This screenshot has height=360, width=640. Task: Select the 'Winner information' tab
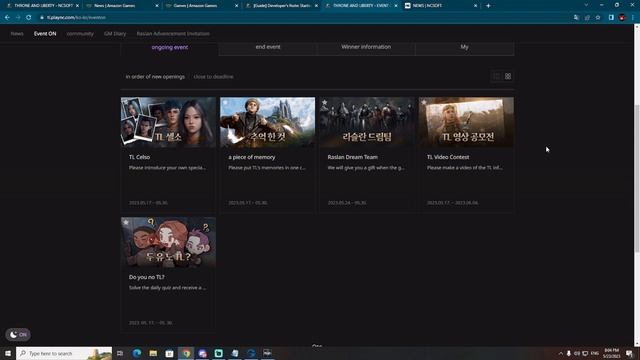click(366, 47)
